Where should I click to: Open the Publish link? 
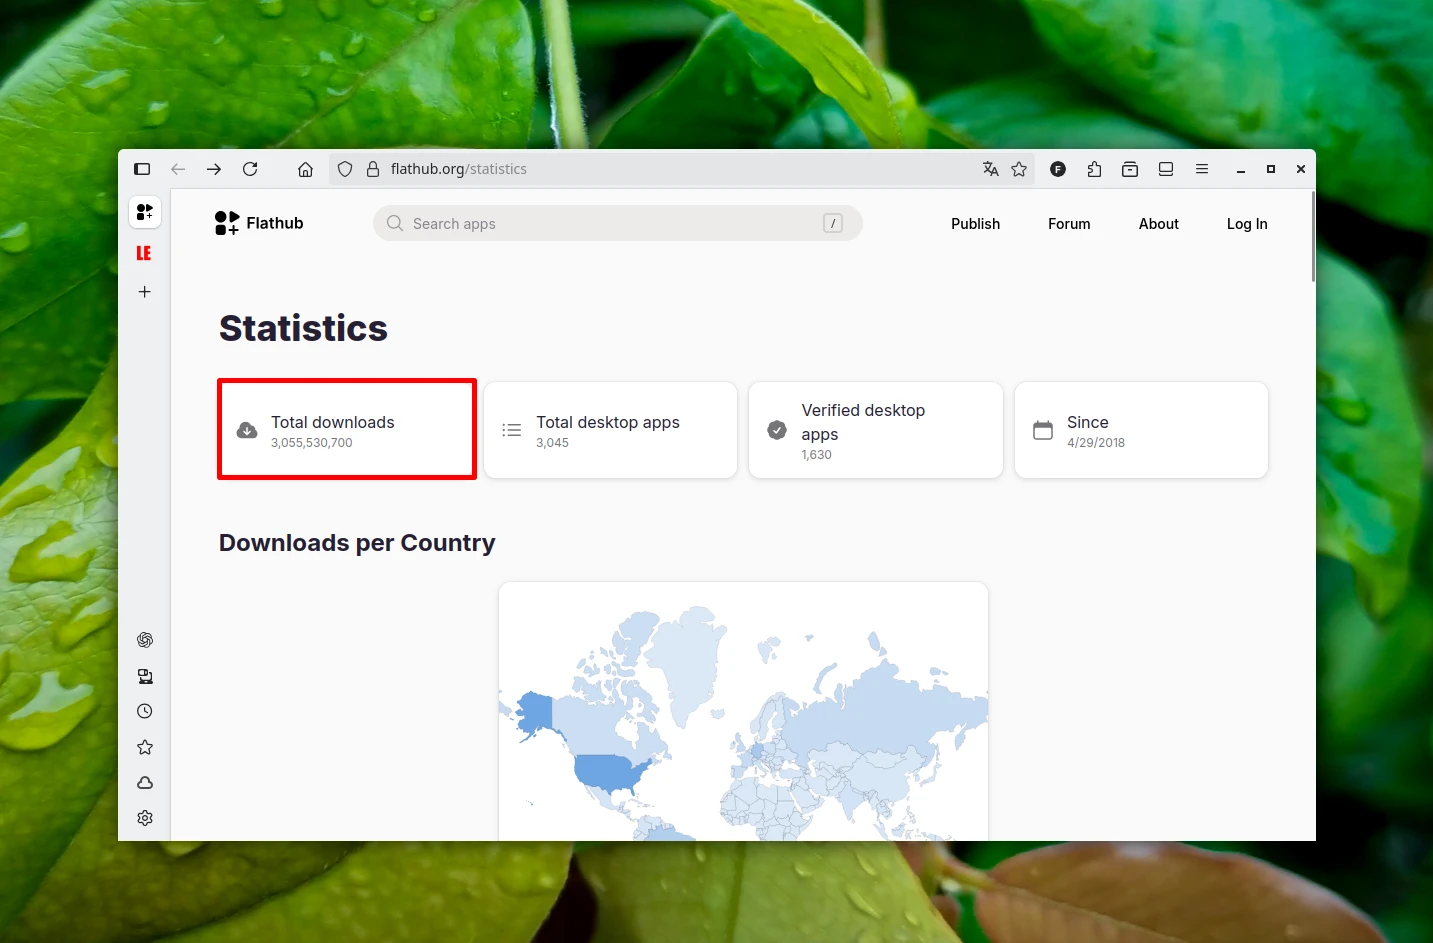[x=975, y=224]
